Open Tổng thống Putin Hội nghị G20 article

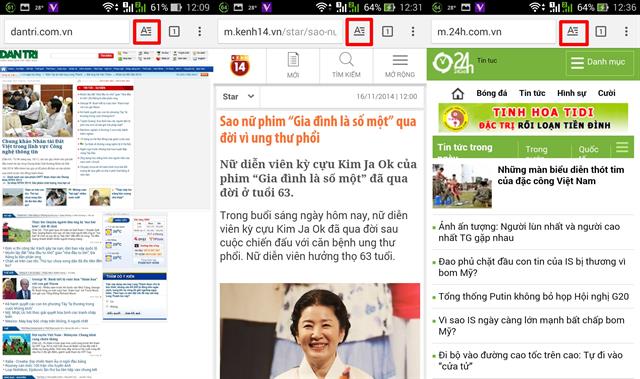coord(533,297)
